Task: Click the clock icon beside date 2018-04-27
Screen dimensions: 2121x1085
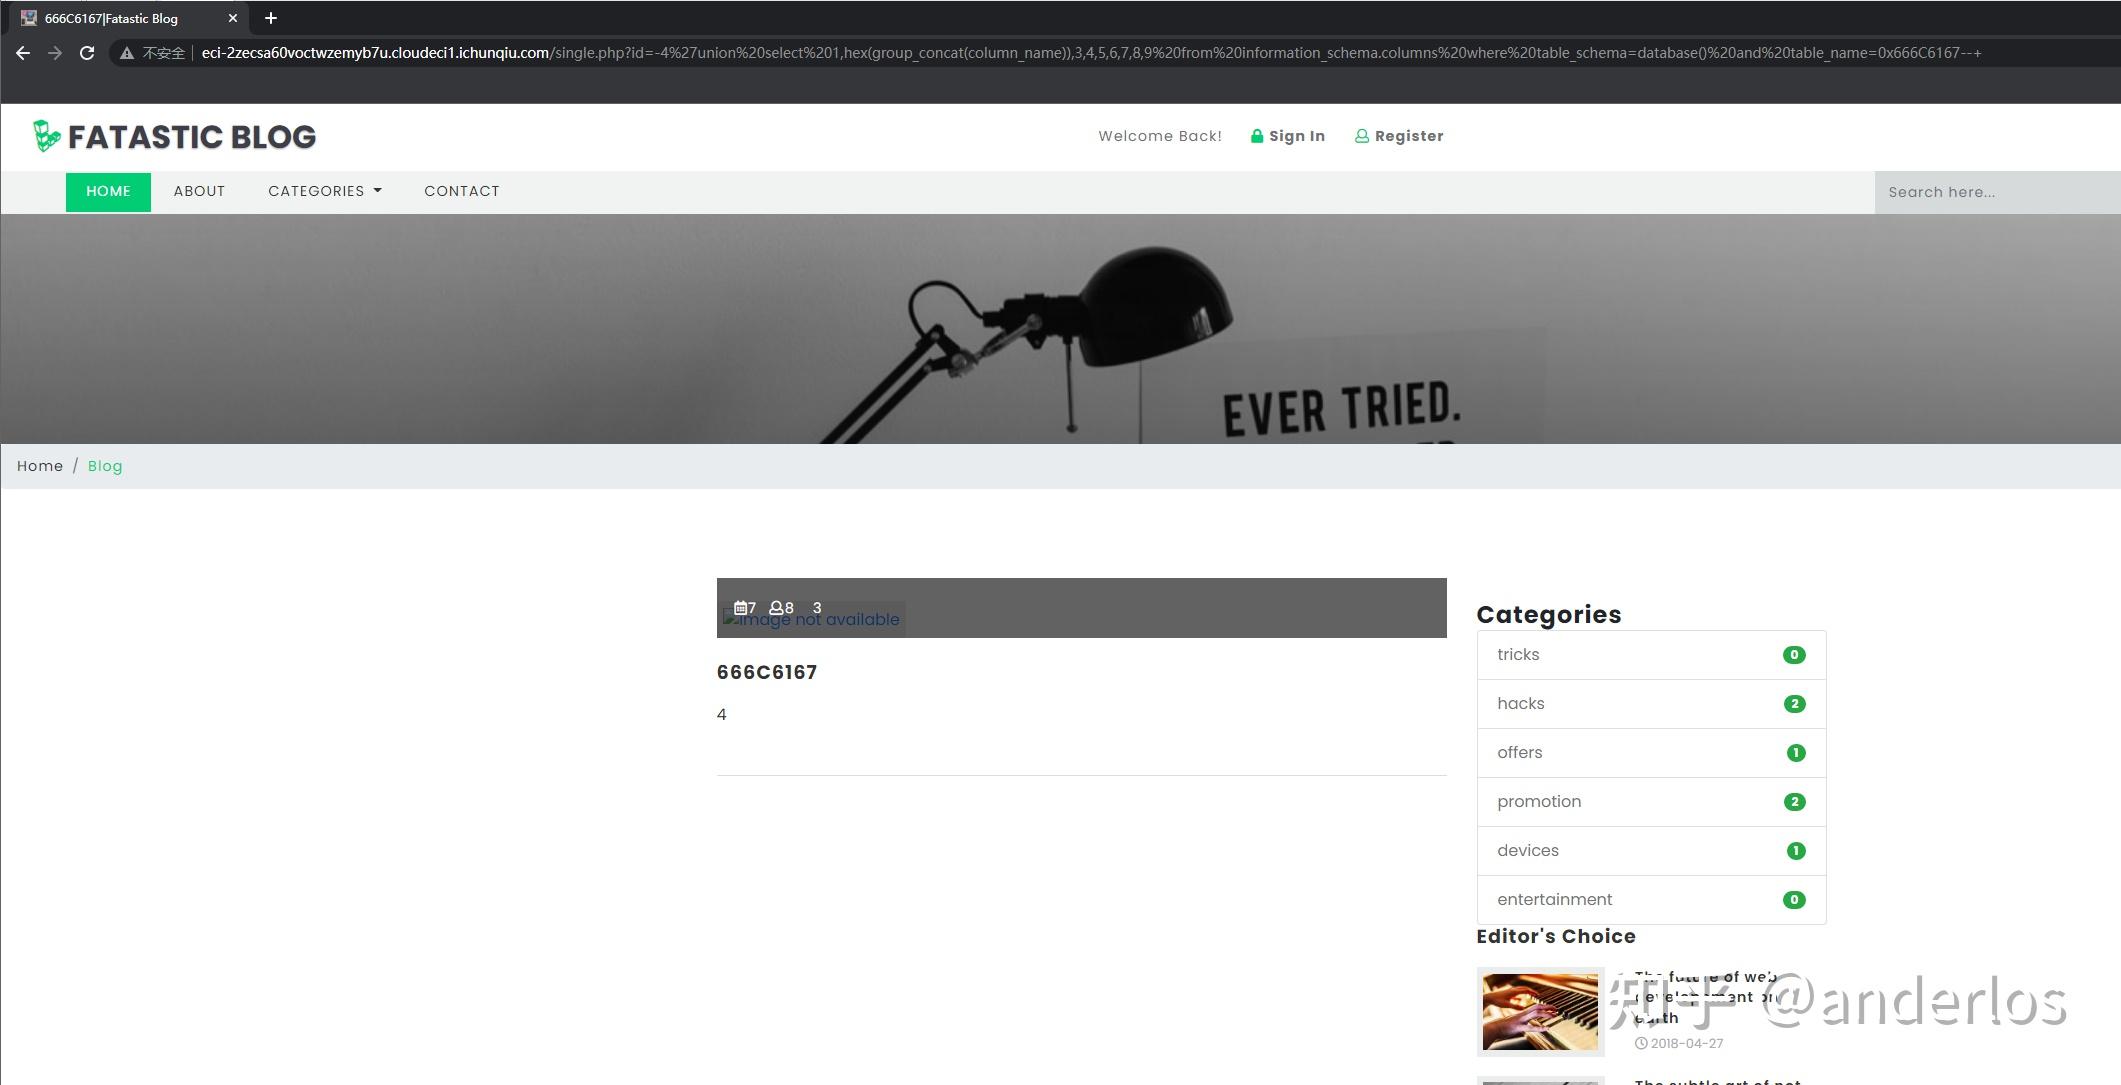Action: 1640,1042
